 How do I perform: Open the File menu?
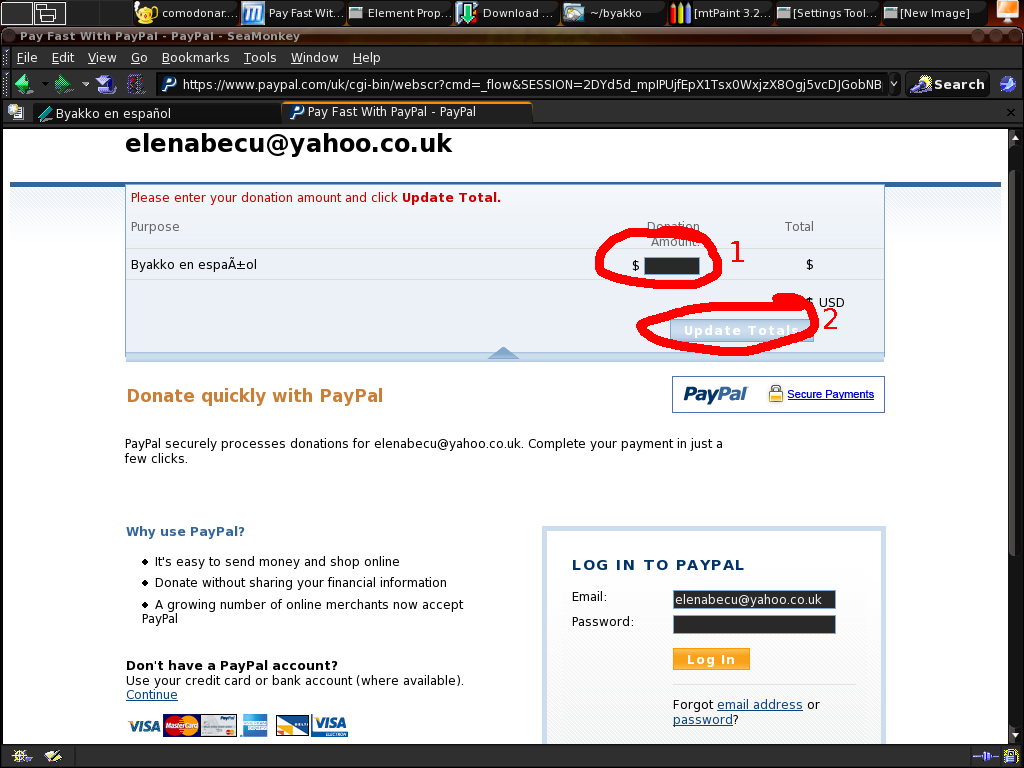(x=27, y=57)
